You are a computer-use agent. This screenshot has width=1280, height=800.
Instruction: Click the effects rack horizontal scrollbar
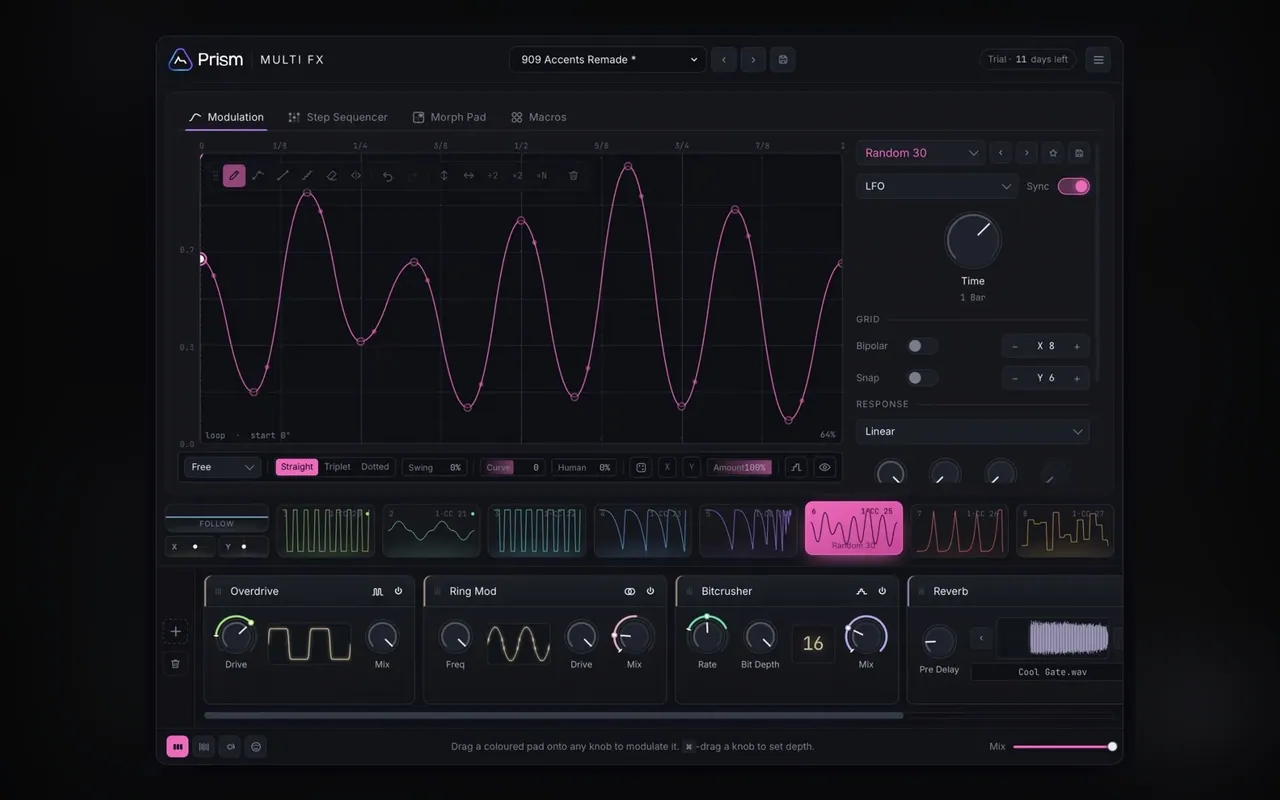pyautogui.click(x=554, y=716)
